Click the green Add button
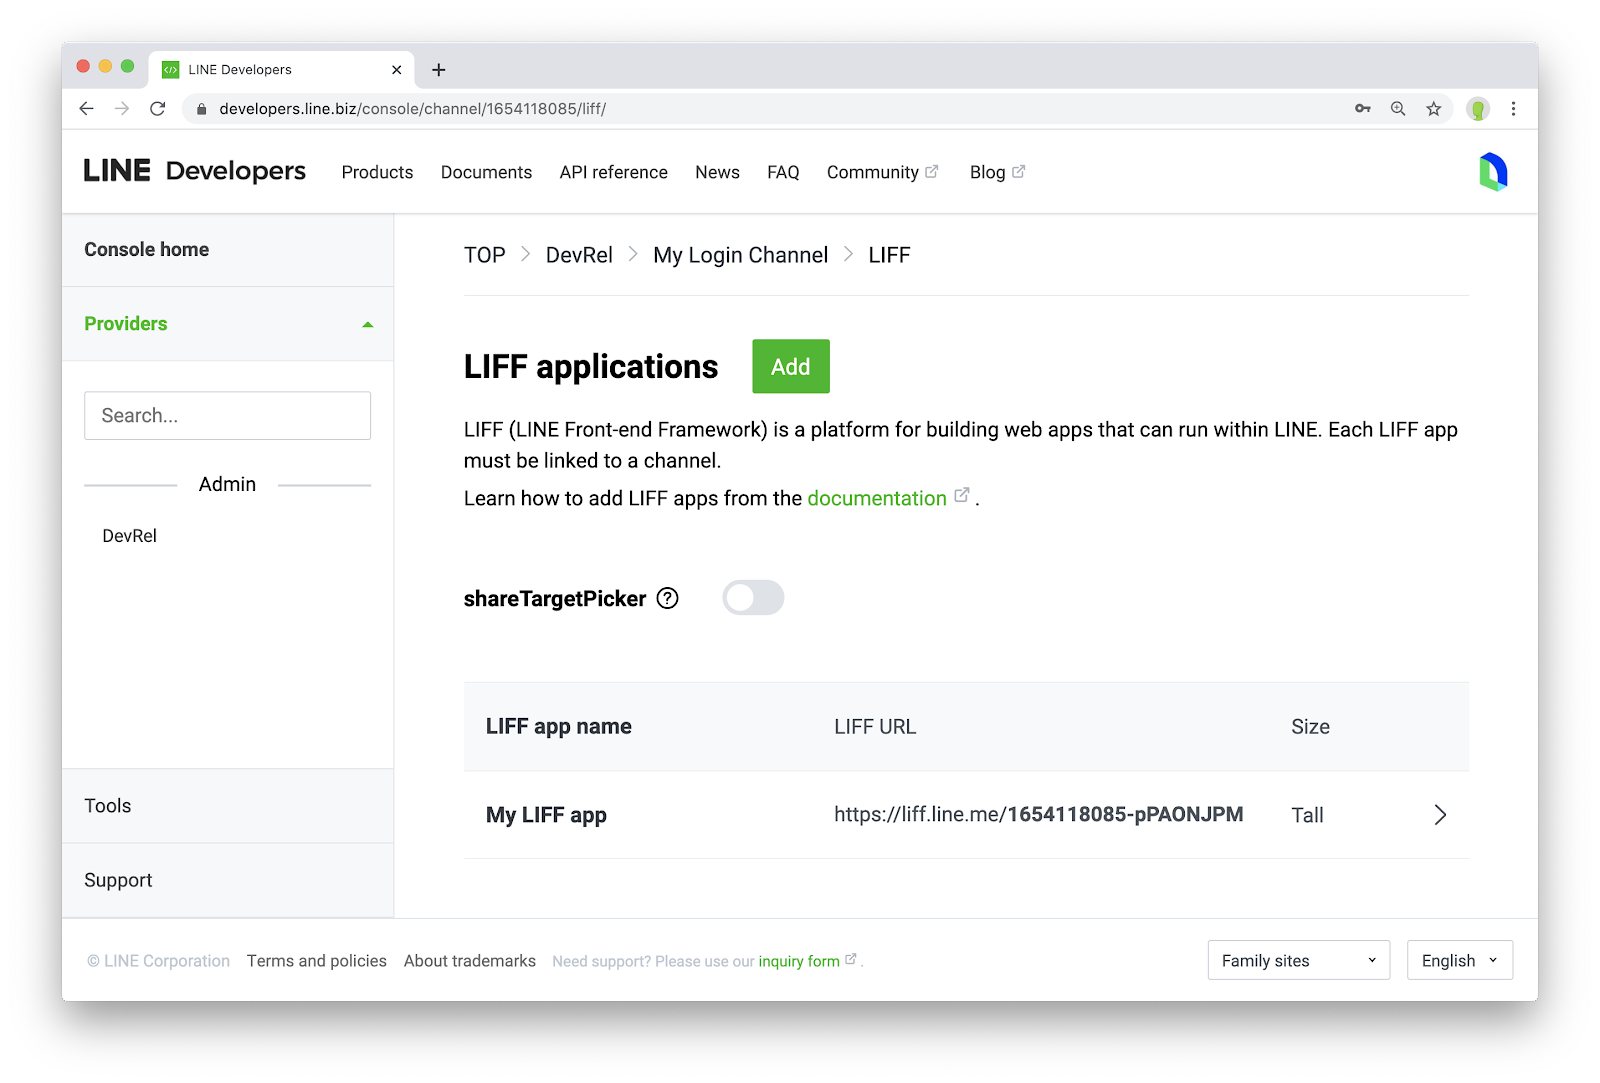Viewport: 1600px width, 1083px height. click(791, 366)
